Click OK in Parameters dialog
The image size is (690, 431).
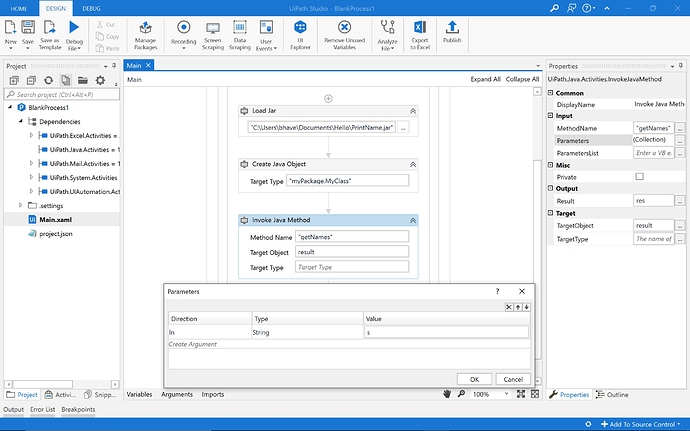[x=474, y=379]
